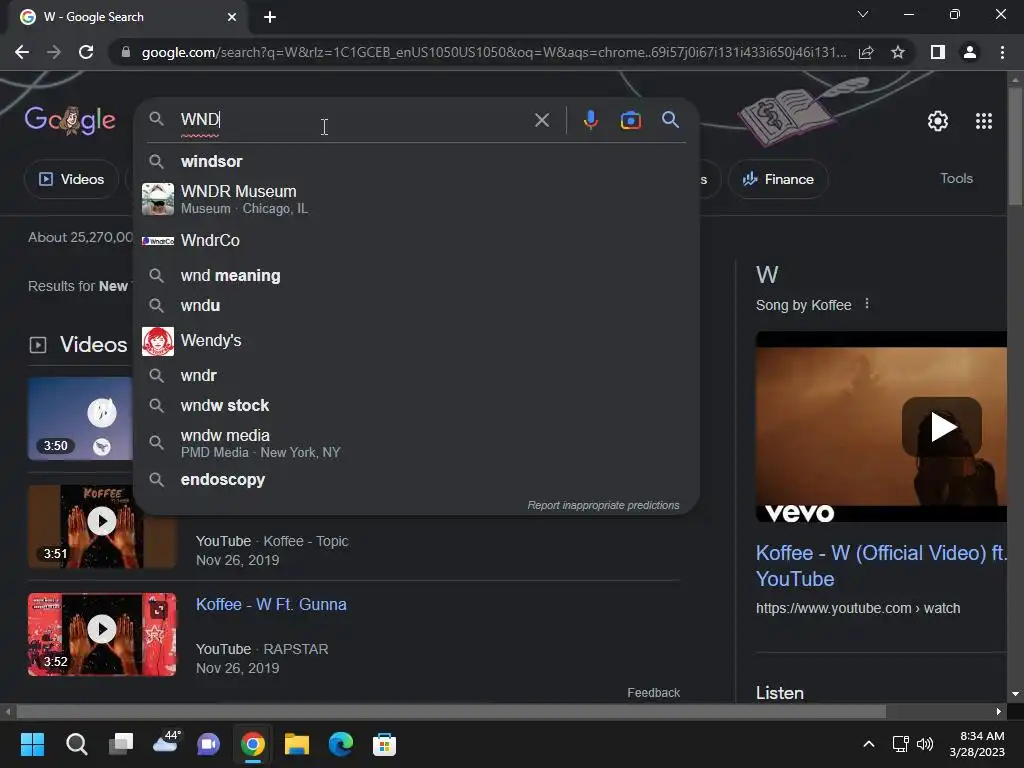Click the Feedback link
Image resolution: width=1024 pixels, height=768 pixels.
(653, 693)
